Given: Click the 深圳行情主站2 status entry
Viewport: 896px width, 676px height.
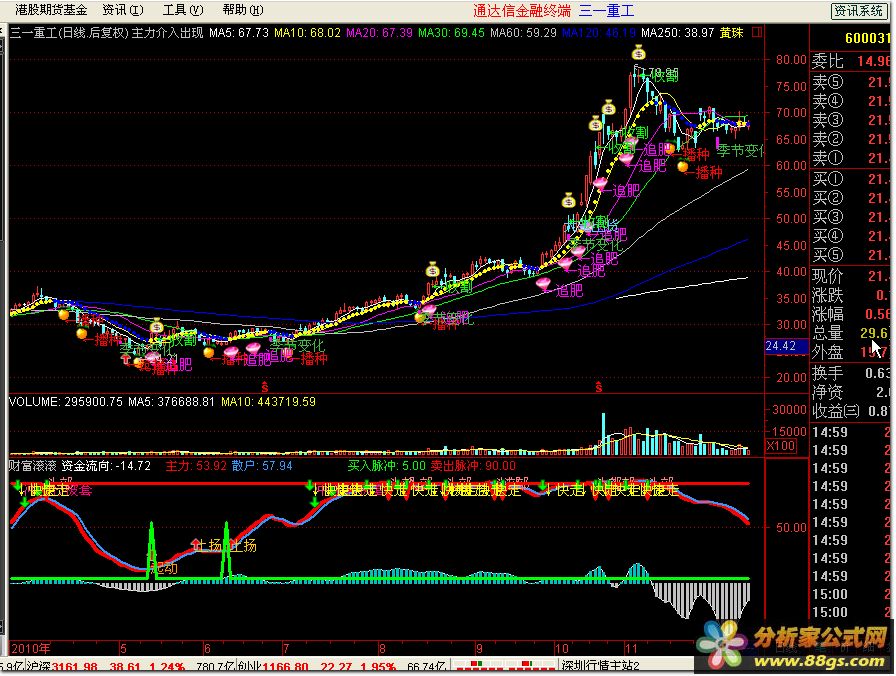Looking at the screenshot, I should (601, 666).
